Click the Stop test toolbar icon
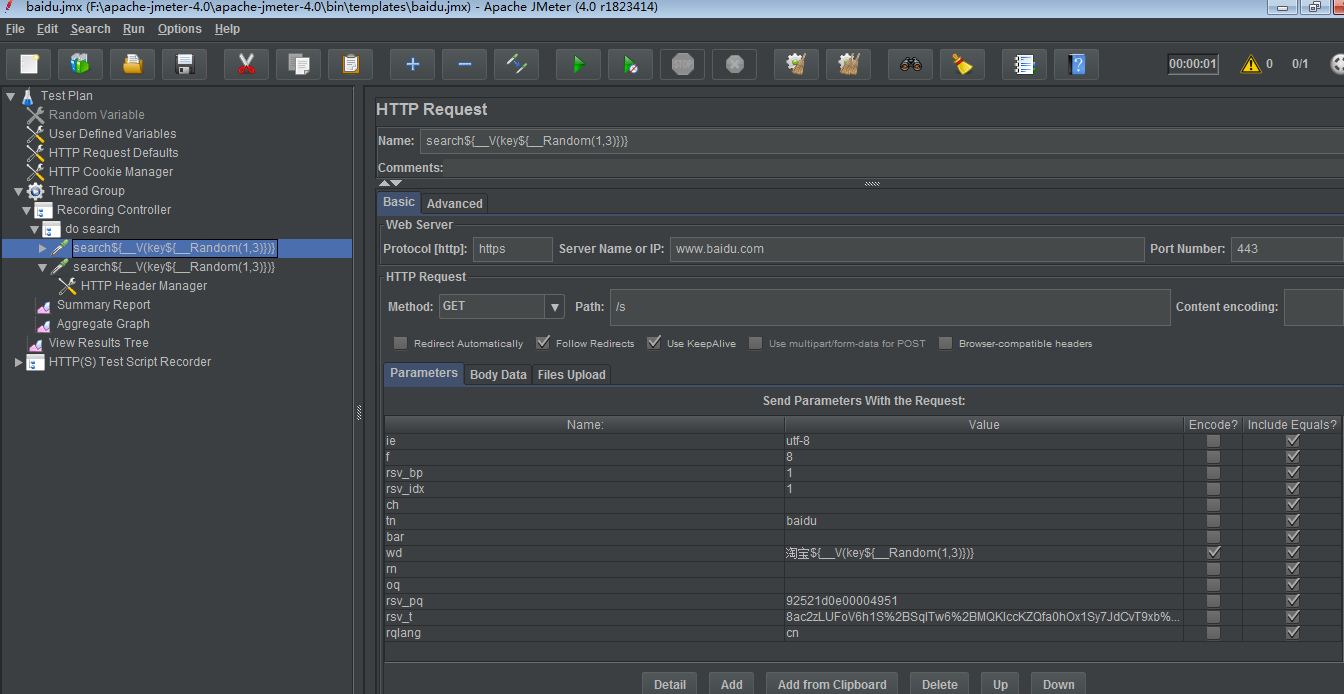Image resolution: width=1344 pixels, height=694 pixels. pyautogui.click(x=683, y=65)
